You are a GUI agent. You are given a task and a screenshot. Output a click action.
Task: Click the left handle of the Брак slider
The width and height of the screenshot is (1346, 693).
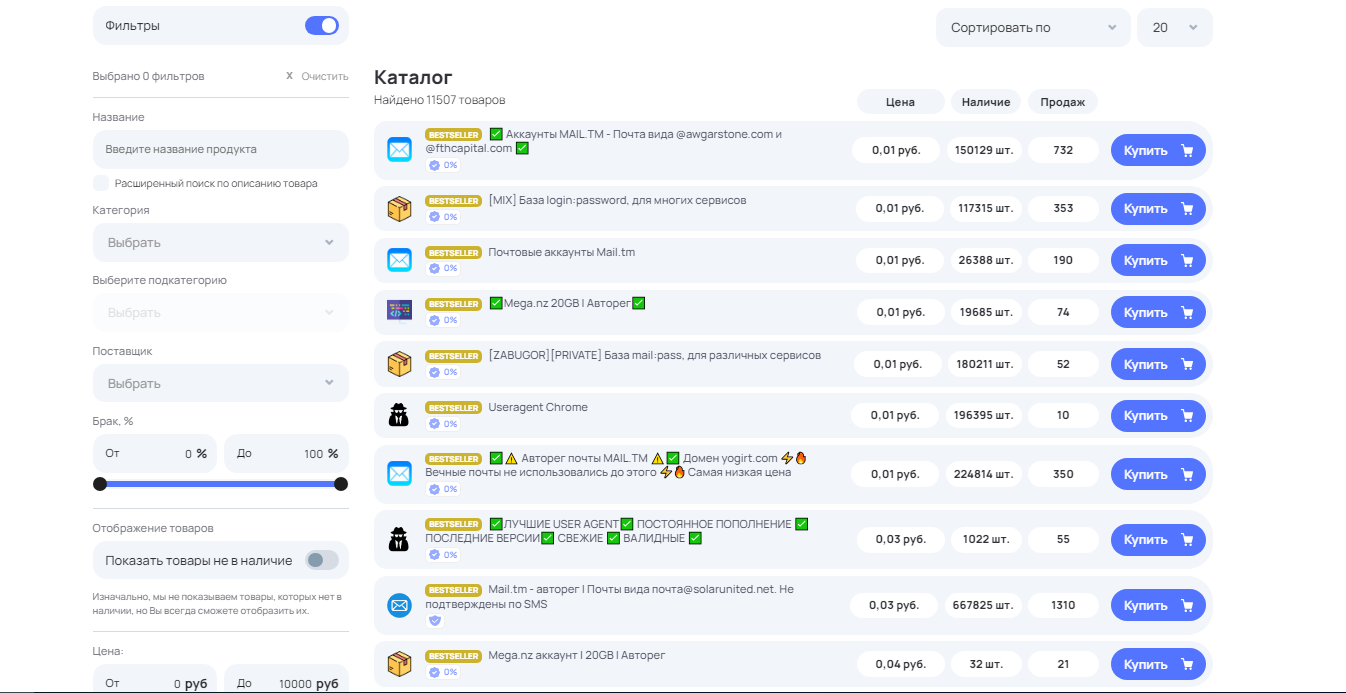pos(100,484)
